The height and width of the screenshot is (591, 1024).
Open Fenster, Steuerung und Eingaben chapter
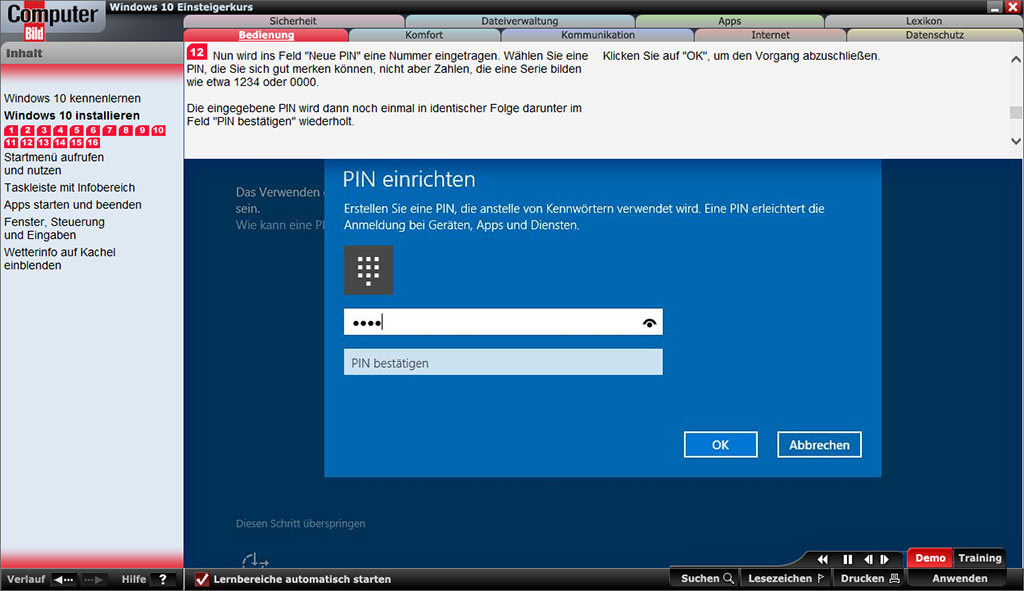point(54,229)
